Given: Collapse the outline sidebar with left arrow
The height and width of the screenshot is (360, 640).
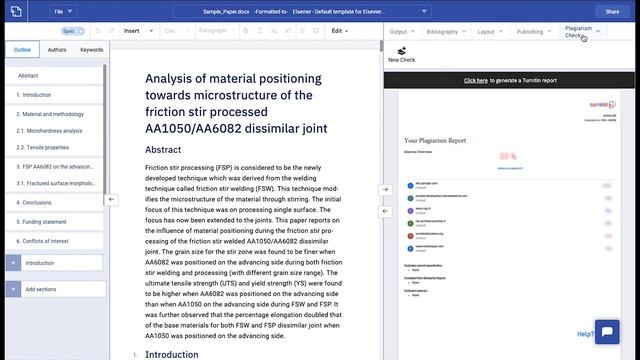Looking at the screenshot, I should point(111,200).
